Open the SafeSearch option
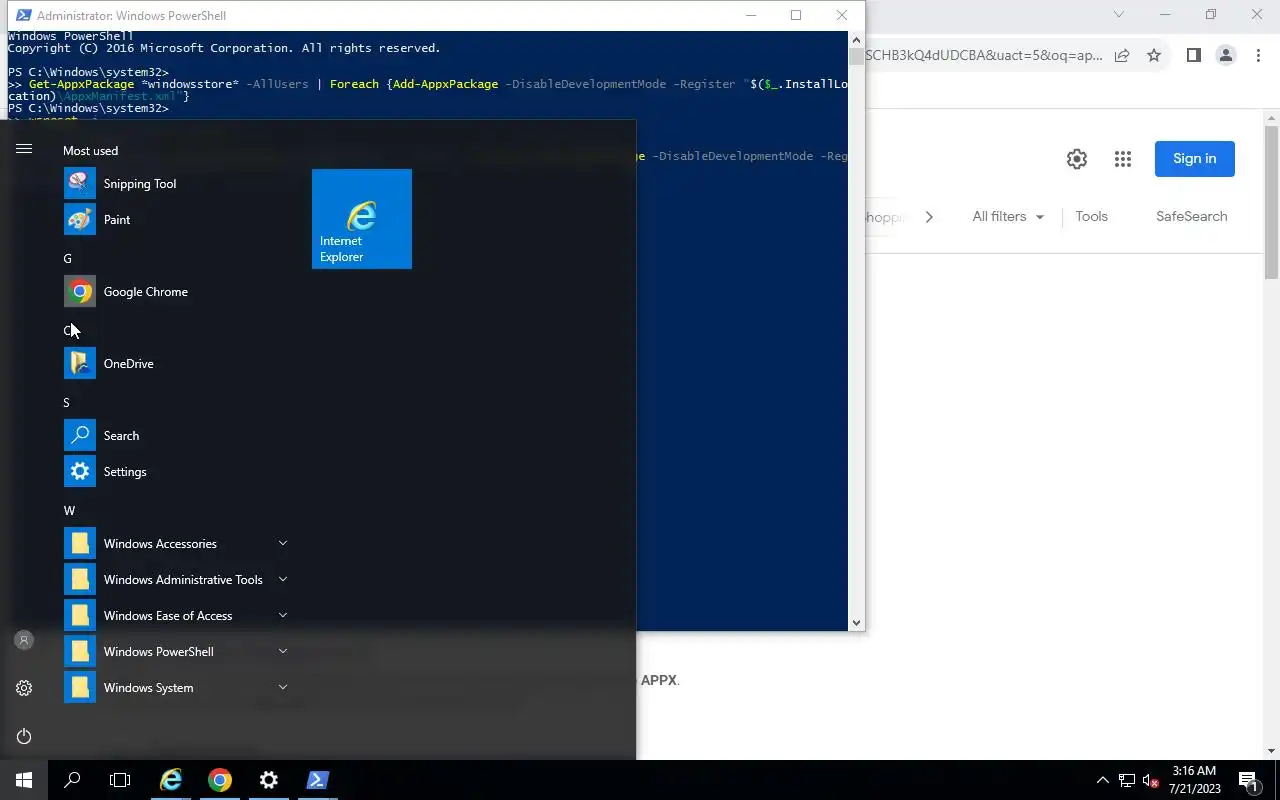The height and width of the screenshot is (800, 1280). pyautogui.click(x=1192, y=217)
